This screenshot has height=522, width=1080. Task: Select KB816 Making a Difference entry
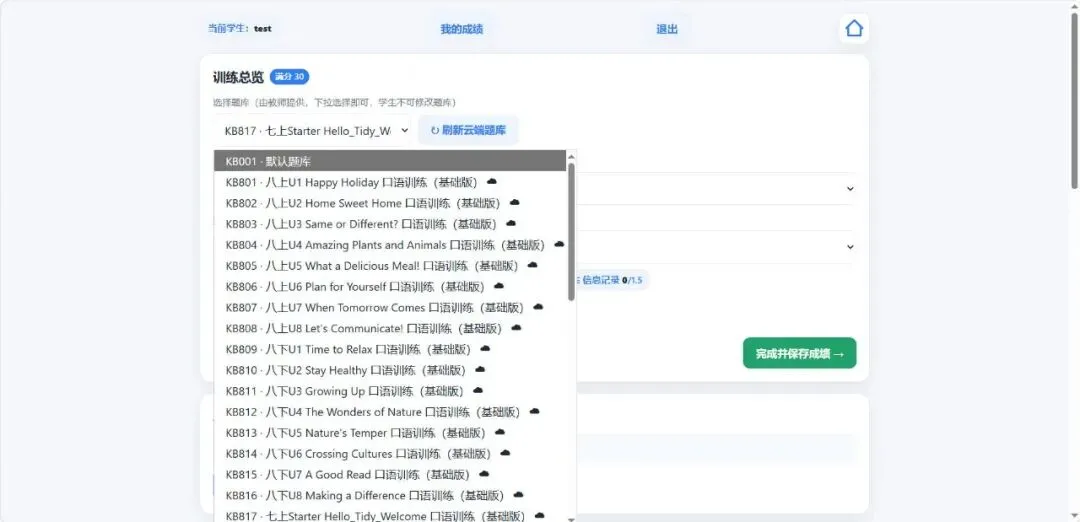tap(390, 495)
